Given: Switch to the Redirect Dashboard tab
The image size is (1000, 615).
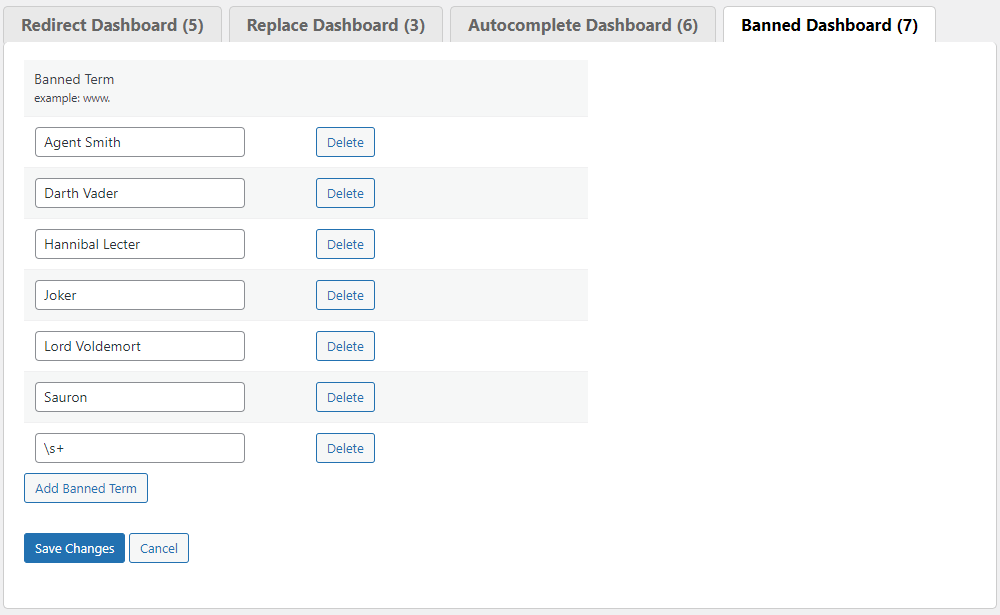Looking at the screenshot, I should pos(112,25).
